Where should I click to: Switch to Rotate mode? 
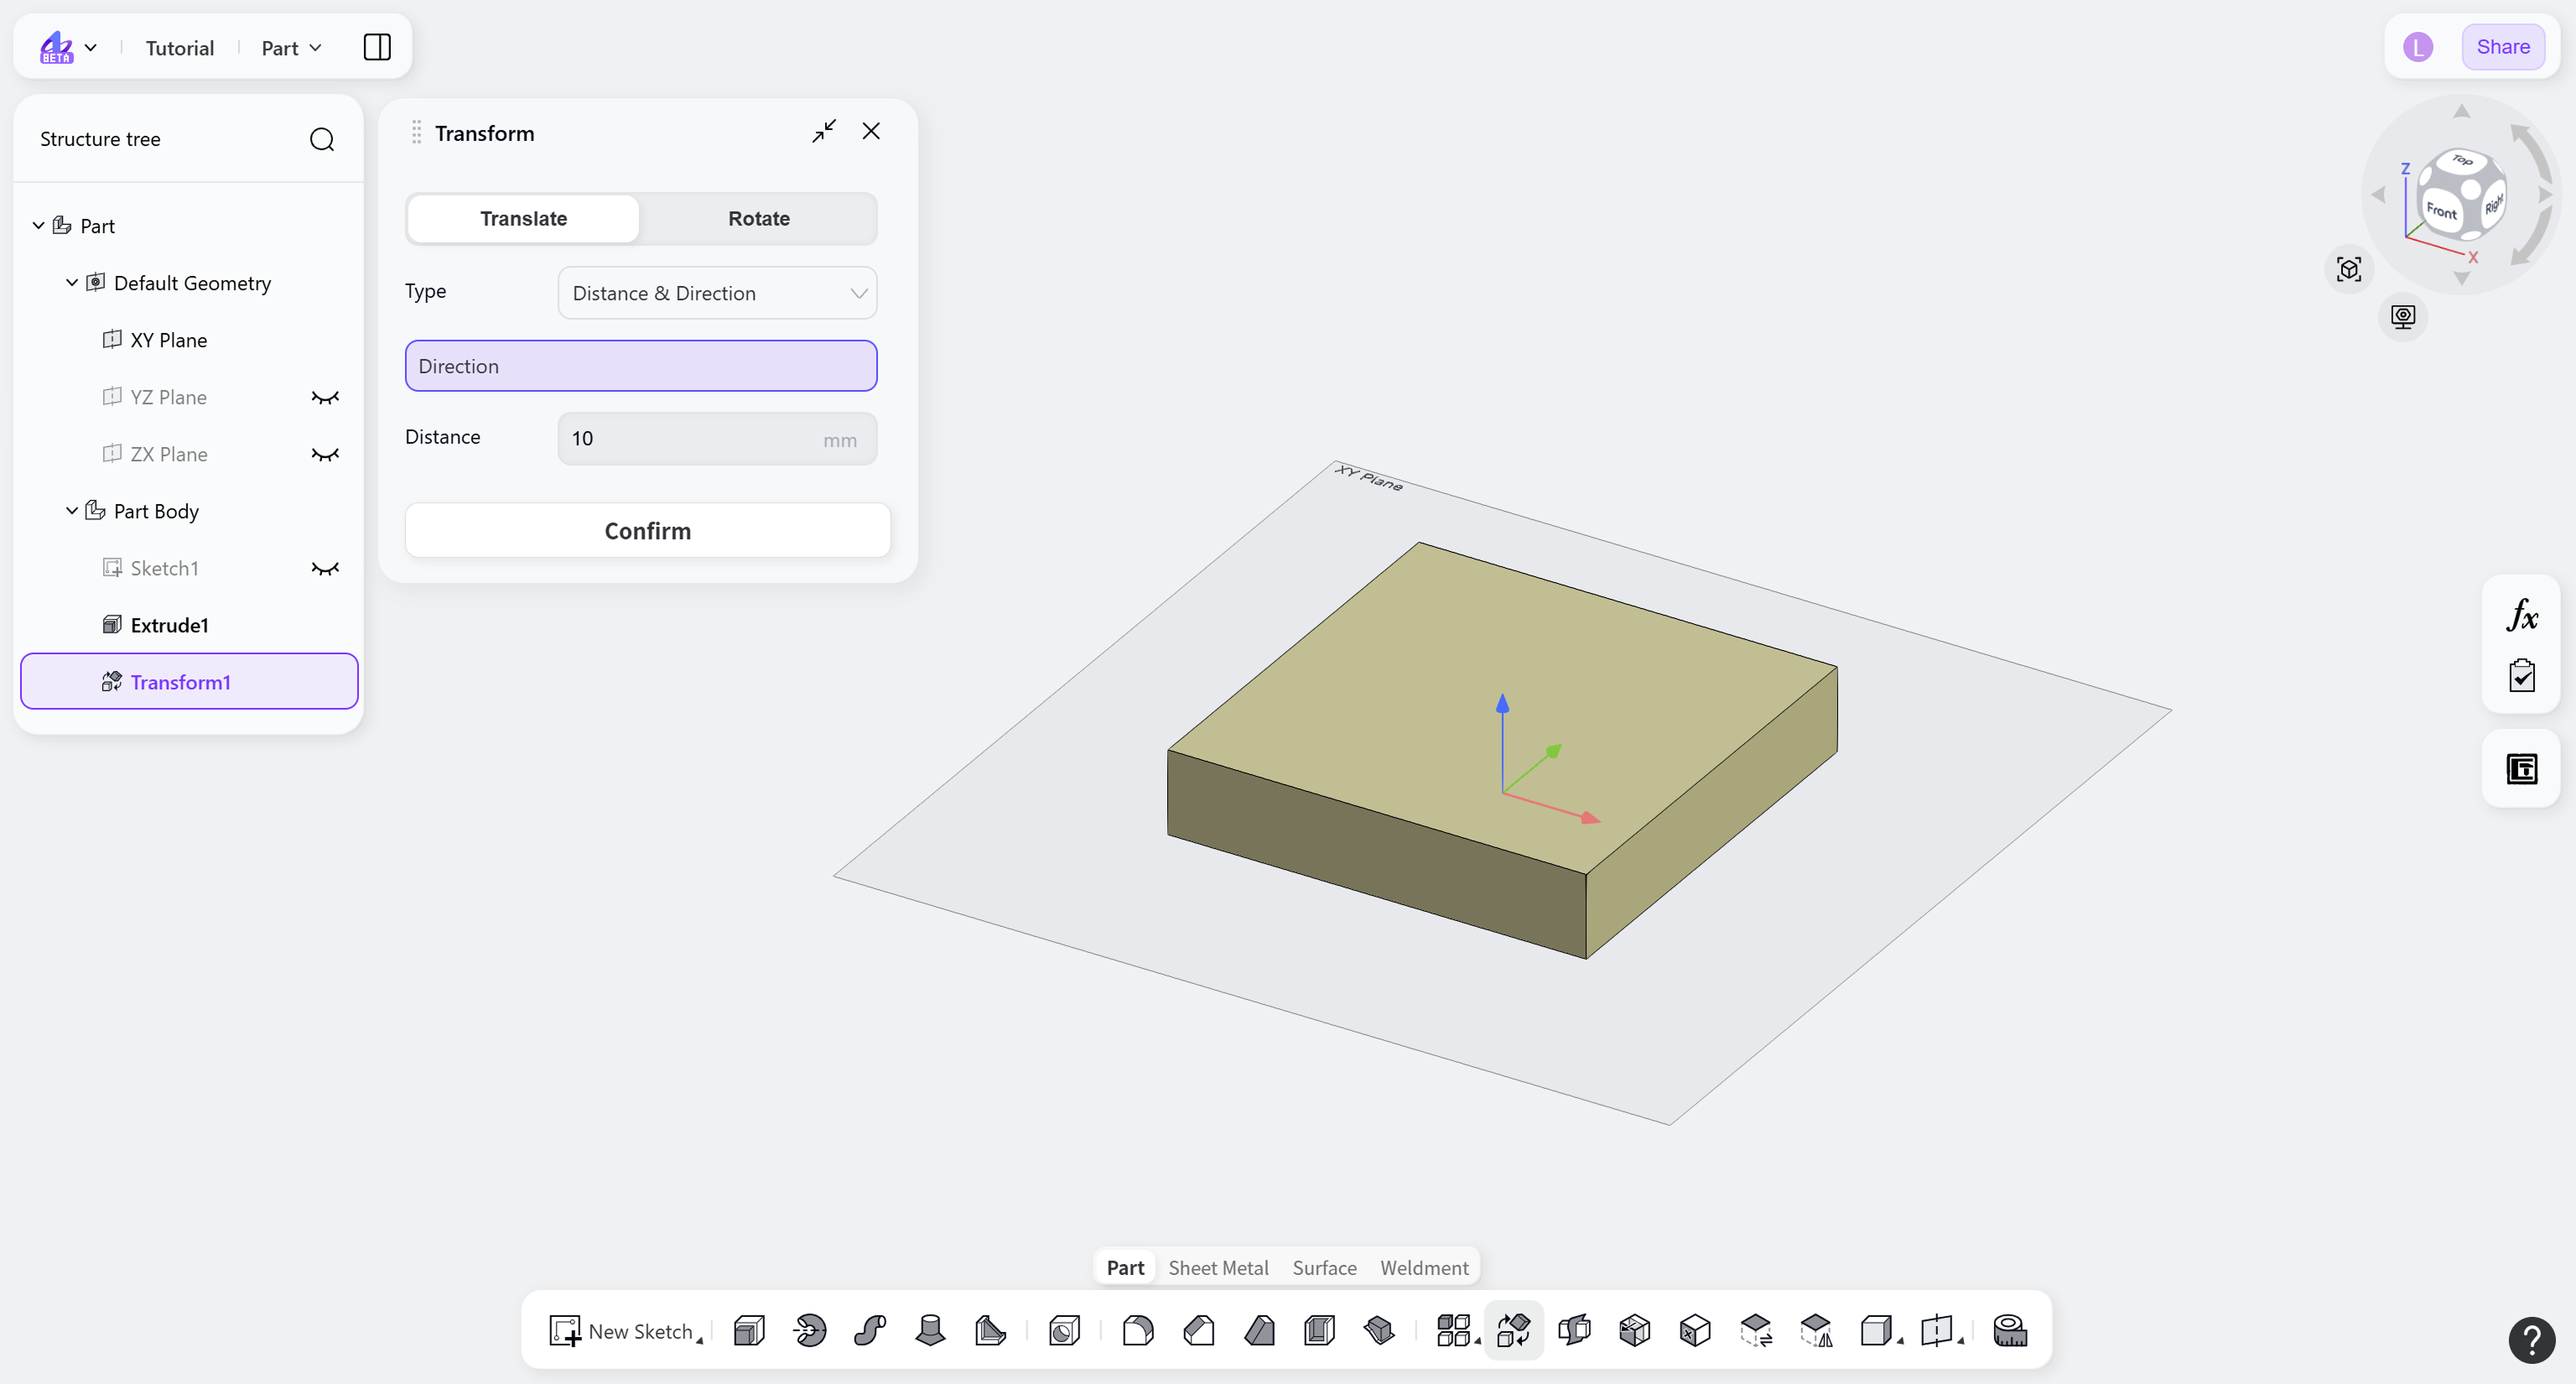[759, 218]
